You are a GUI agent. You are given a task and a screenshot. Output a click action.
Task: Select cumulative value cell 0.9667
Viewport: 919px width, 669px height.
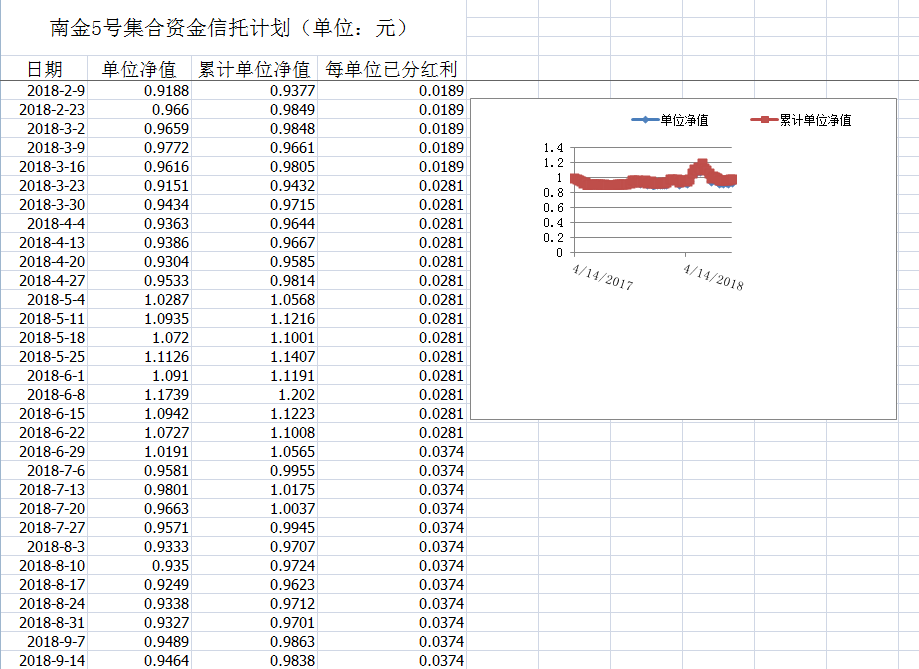[254, 243]
